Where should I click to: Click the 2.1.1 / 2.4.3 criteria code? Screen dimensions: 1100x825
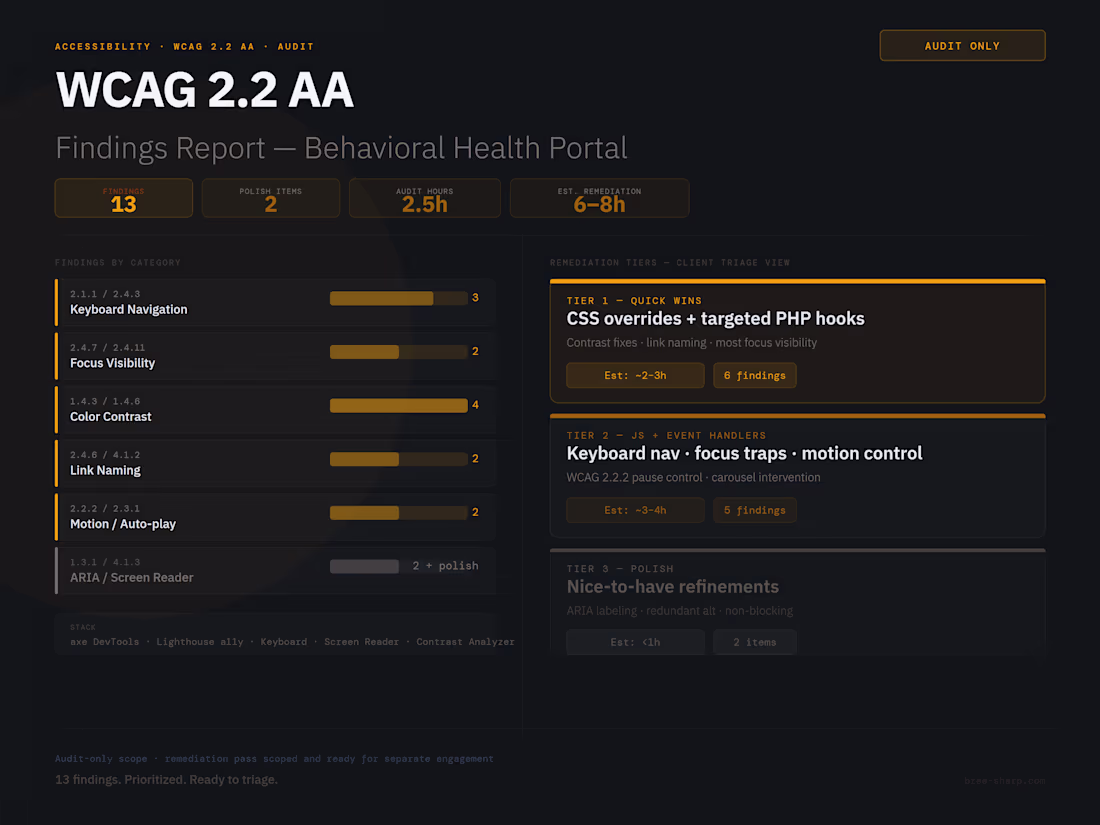105,294
